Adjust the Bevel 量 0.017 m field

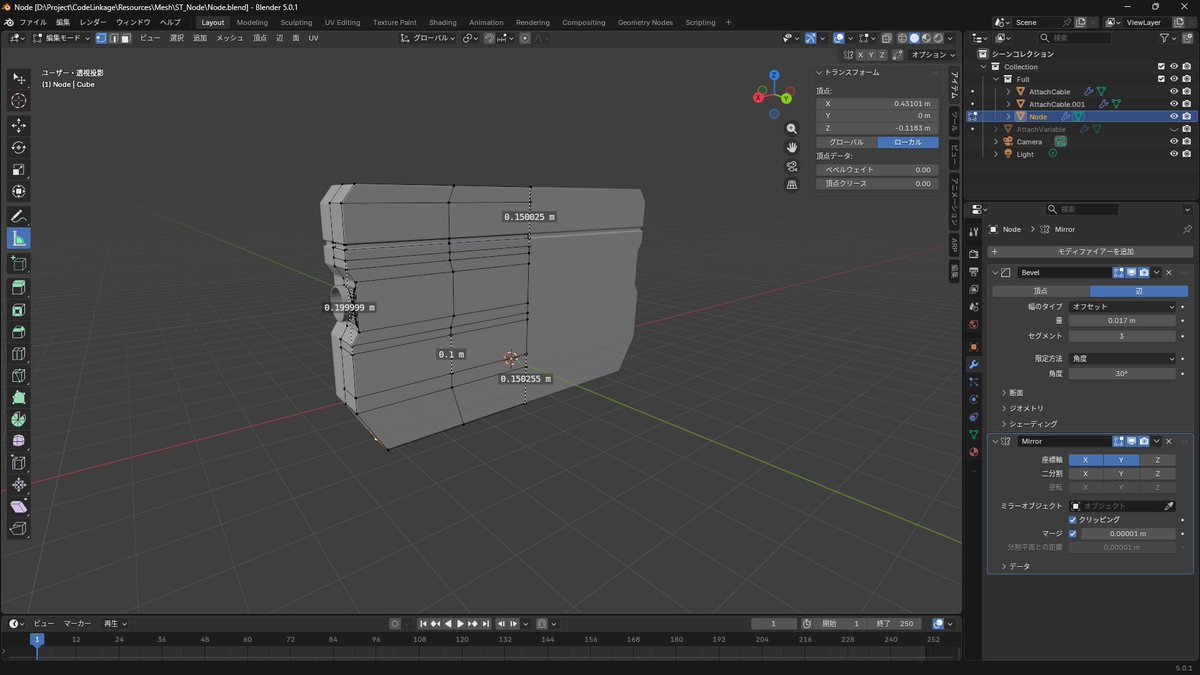1122,321
